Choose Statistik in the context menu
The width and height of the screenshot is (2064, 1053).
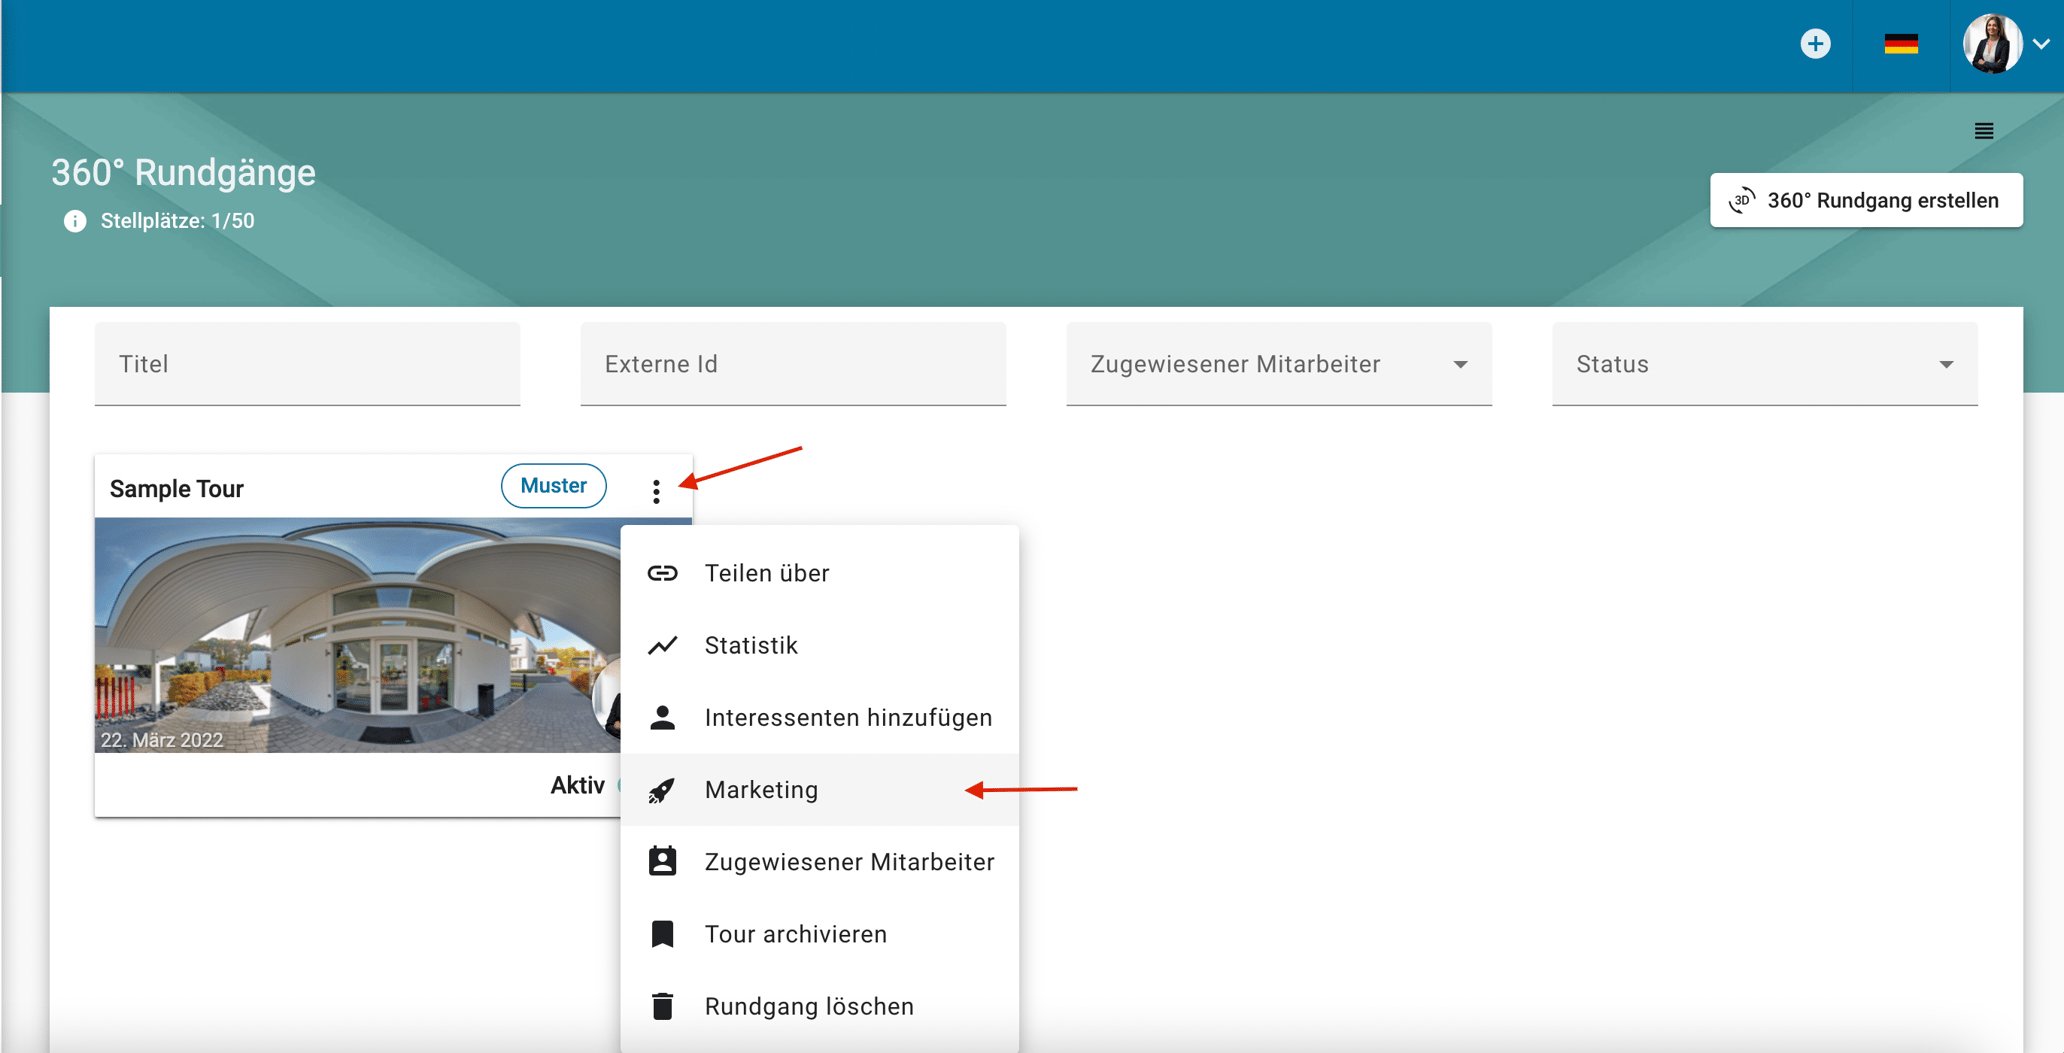pos(751,646)
